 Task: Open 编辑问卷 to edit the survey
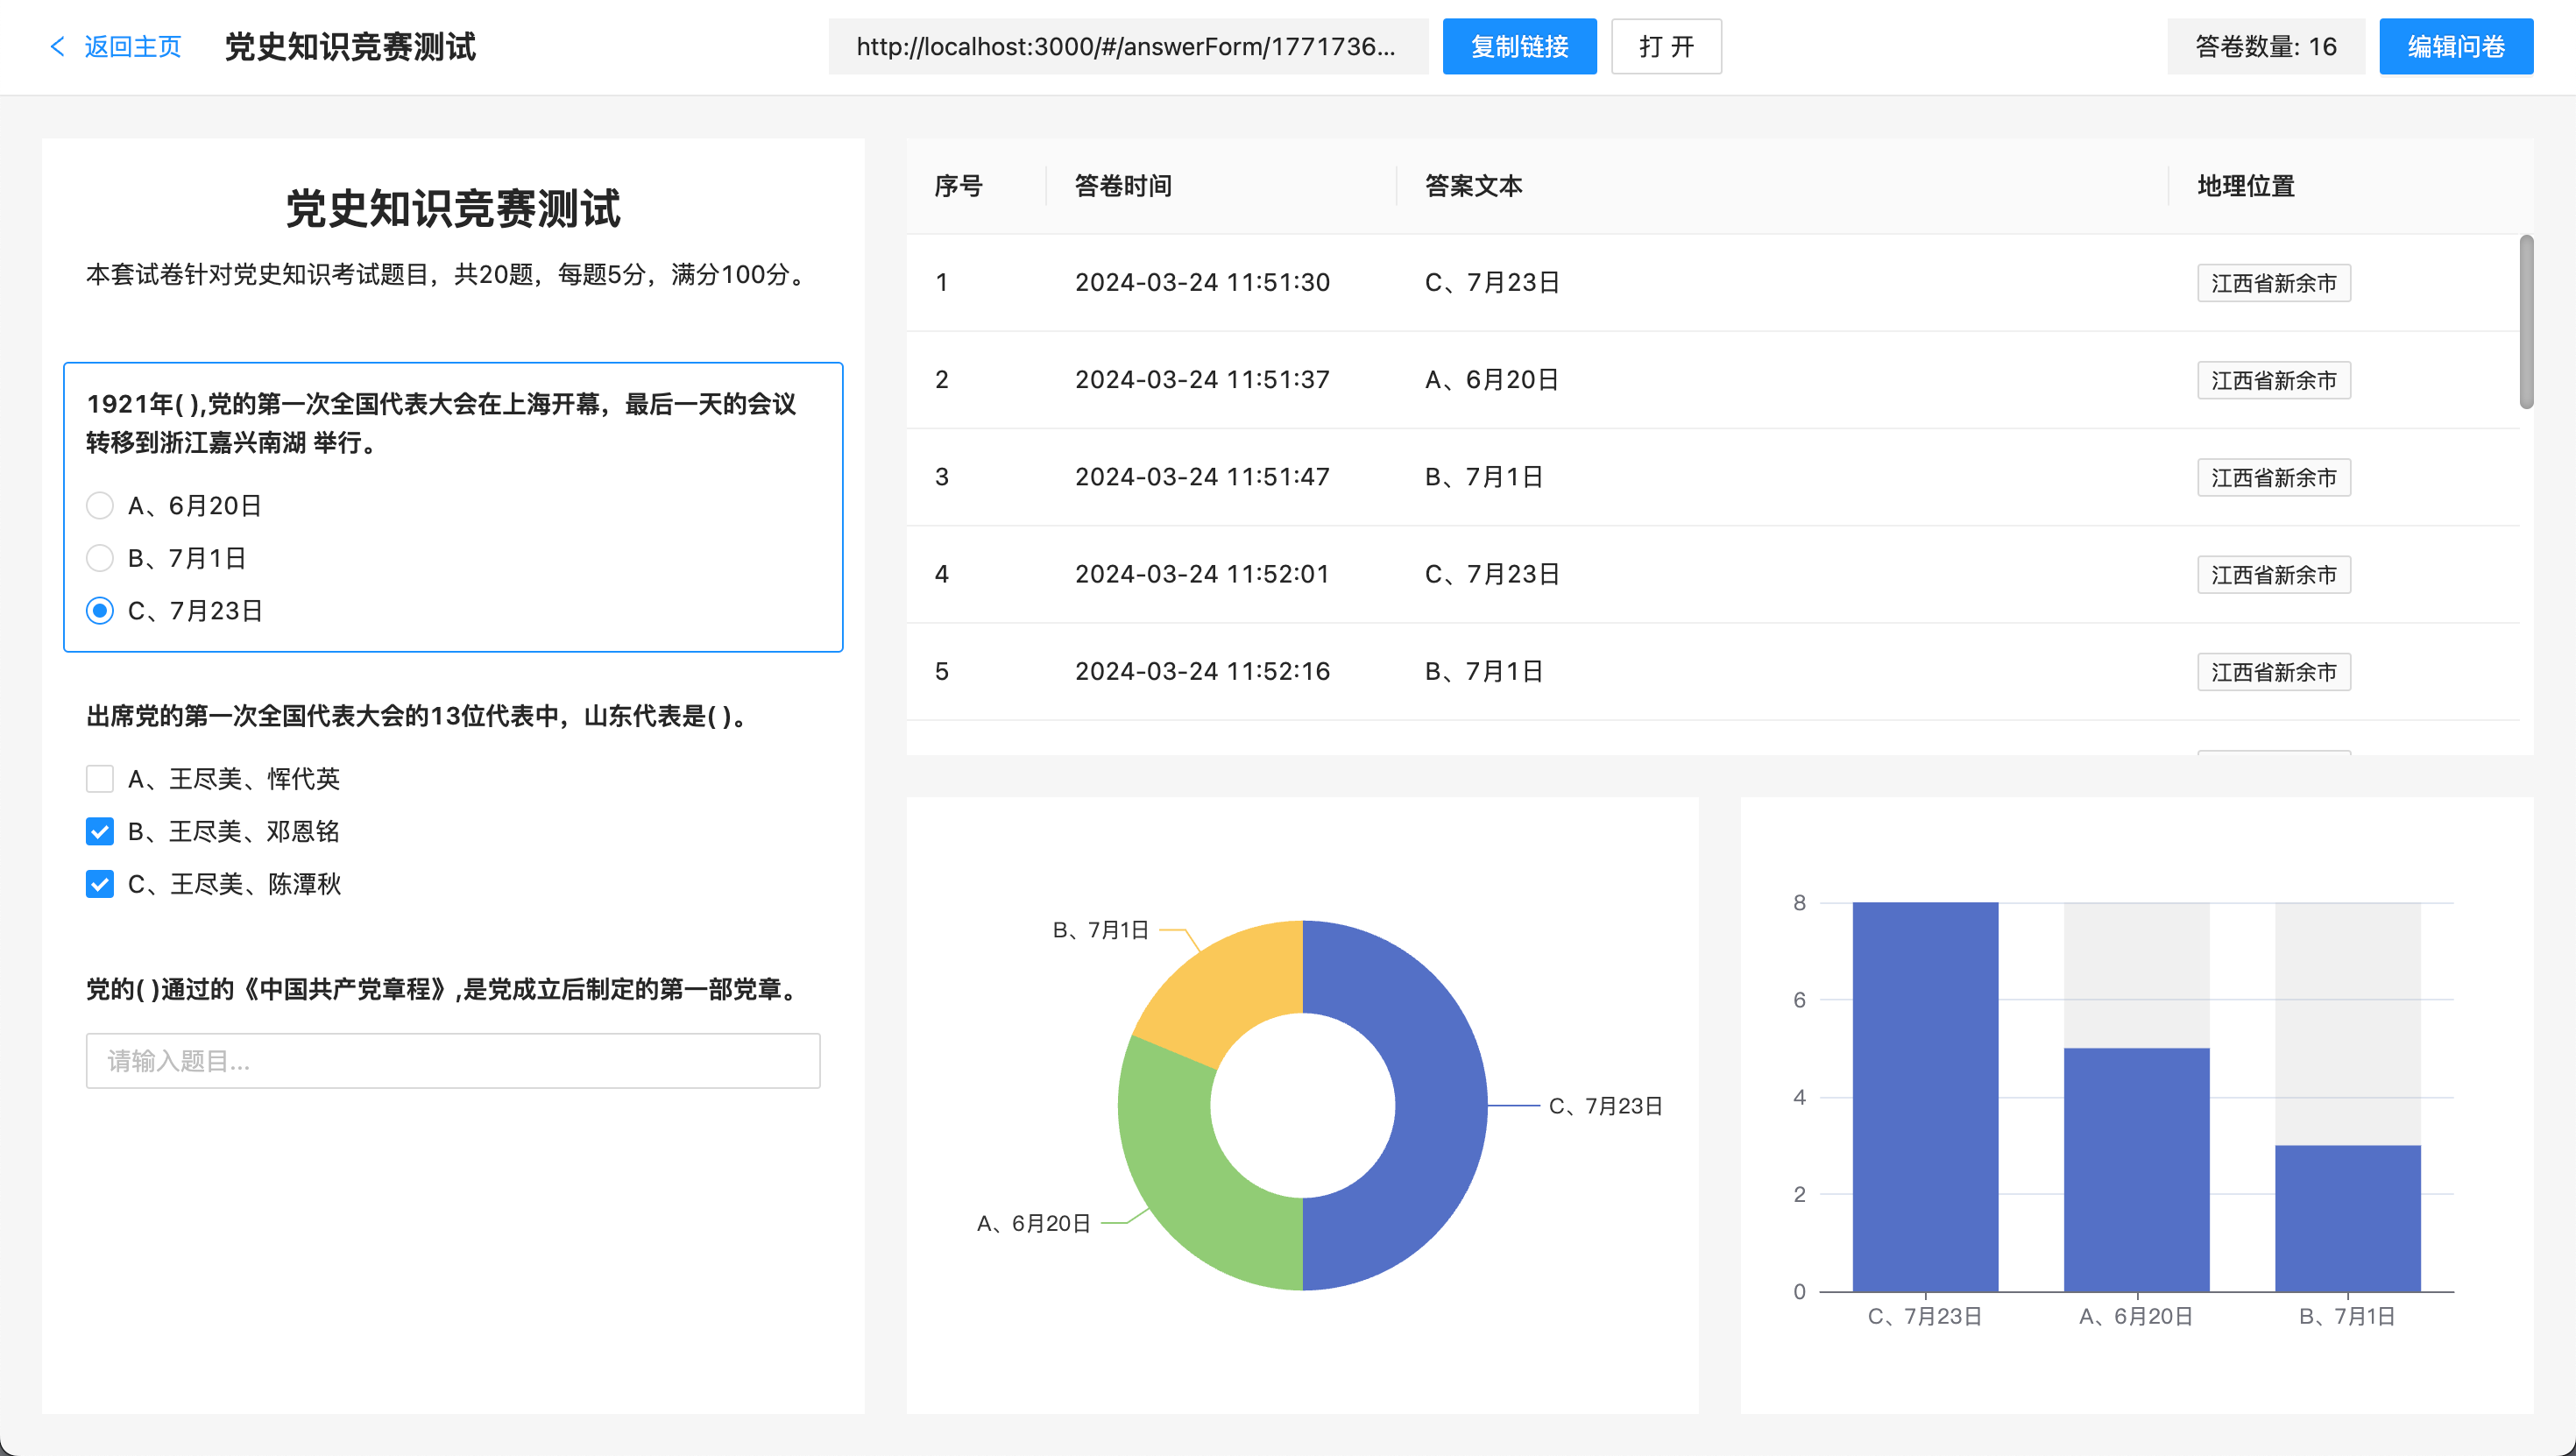pyautogui.click(x=2455, y=47)
